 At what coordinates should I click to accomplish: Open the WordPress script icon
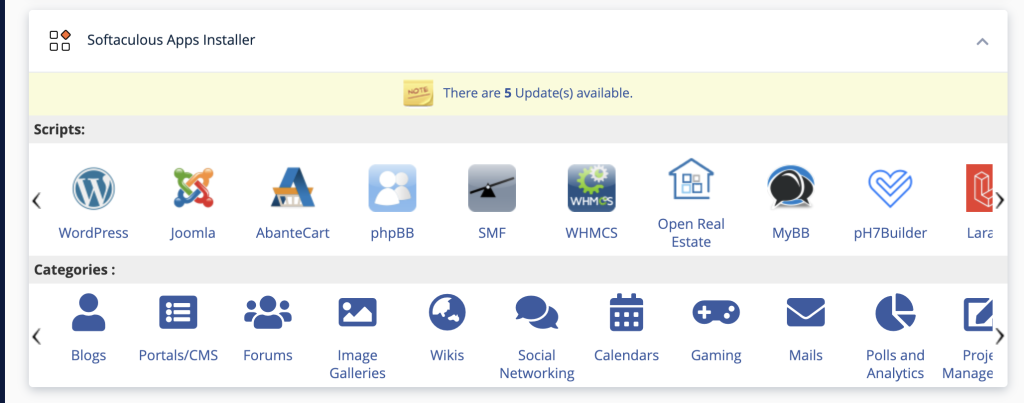[x=93, y=189]
